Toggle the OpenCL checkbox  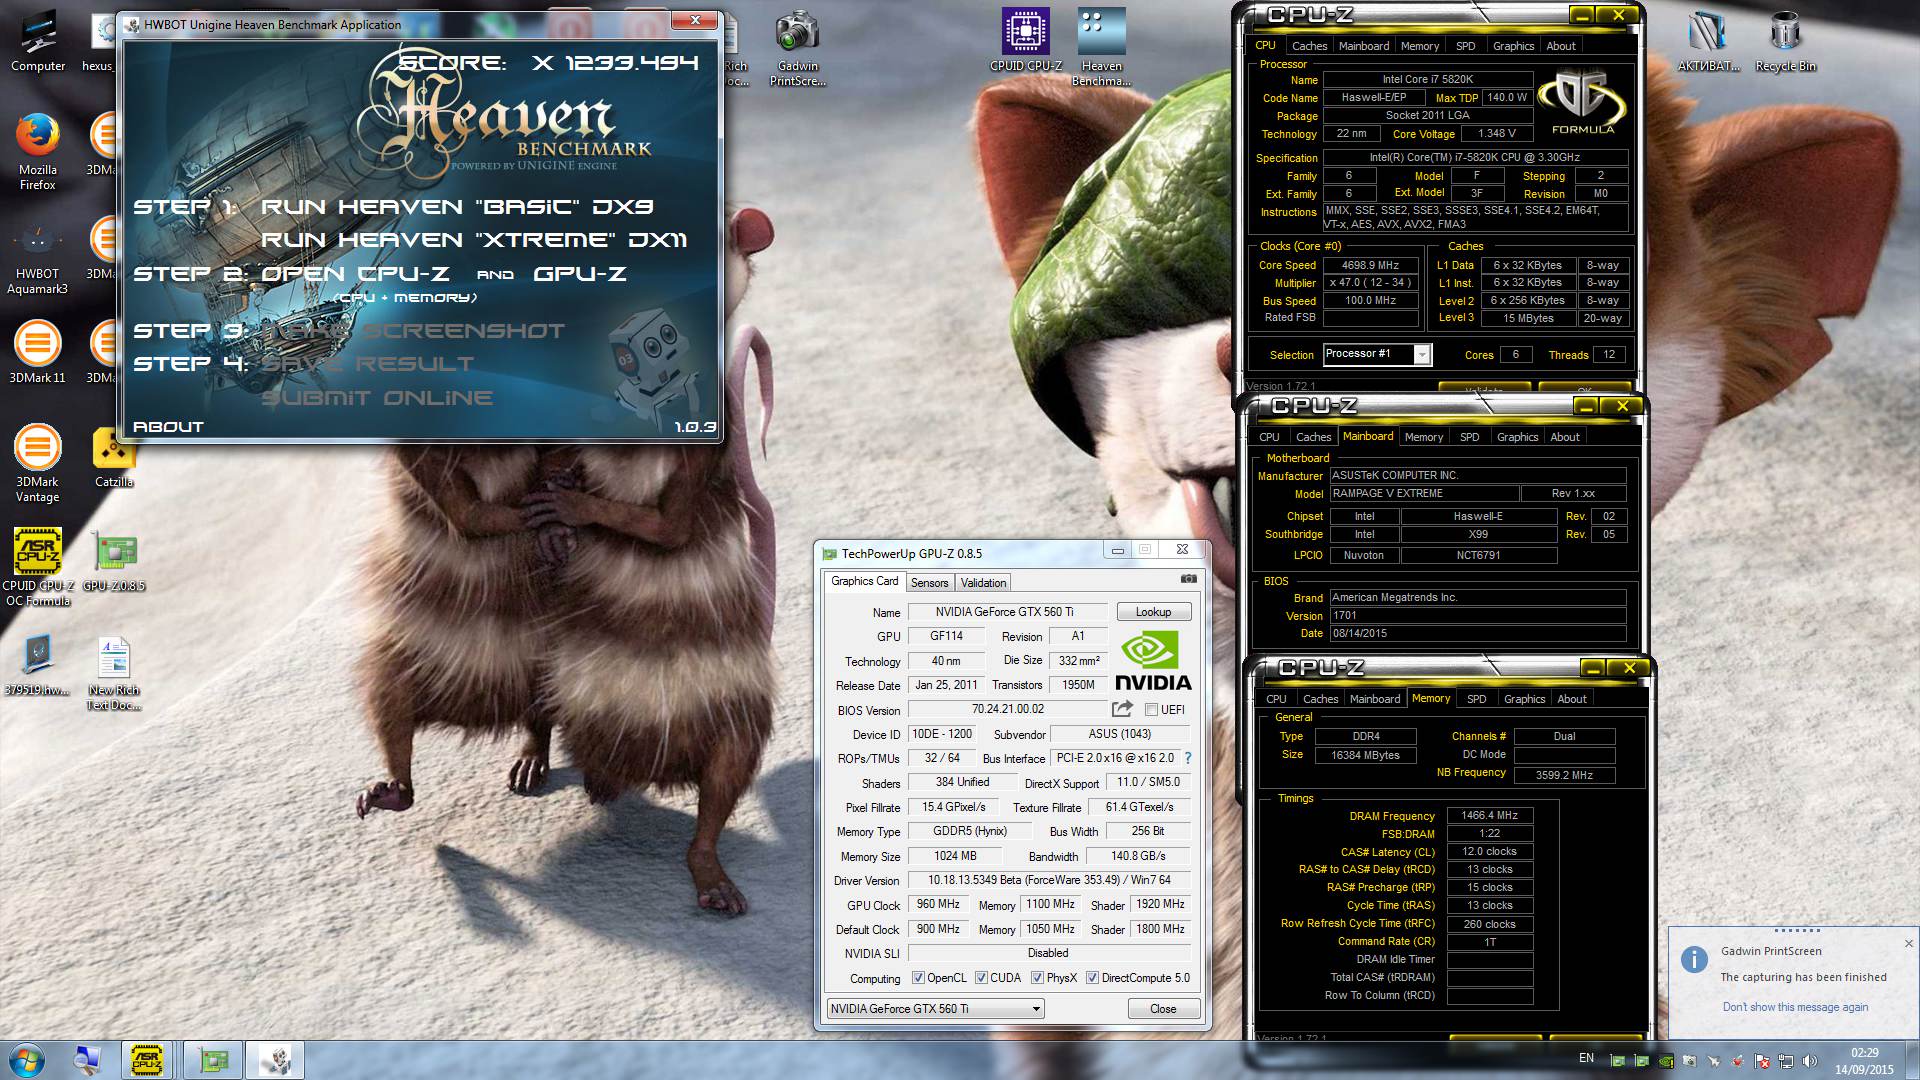918,978
